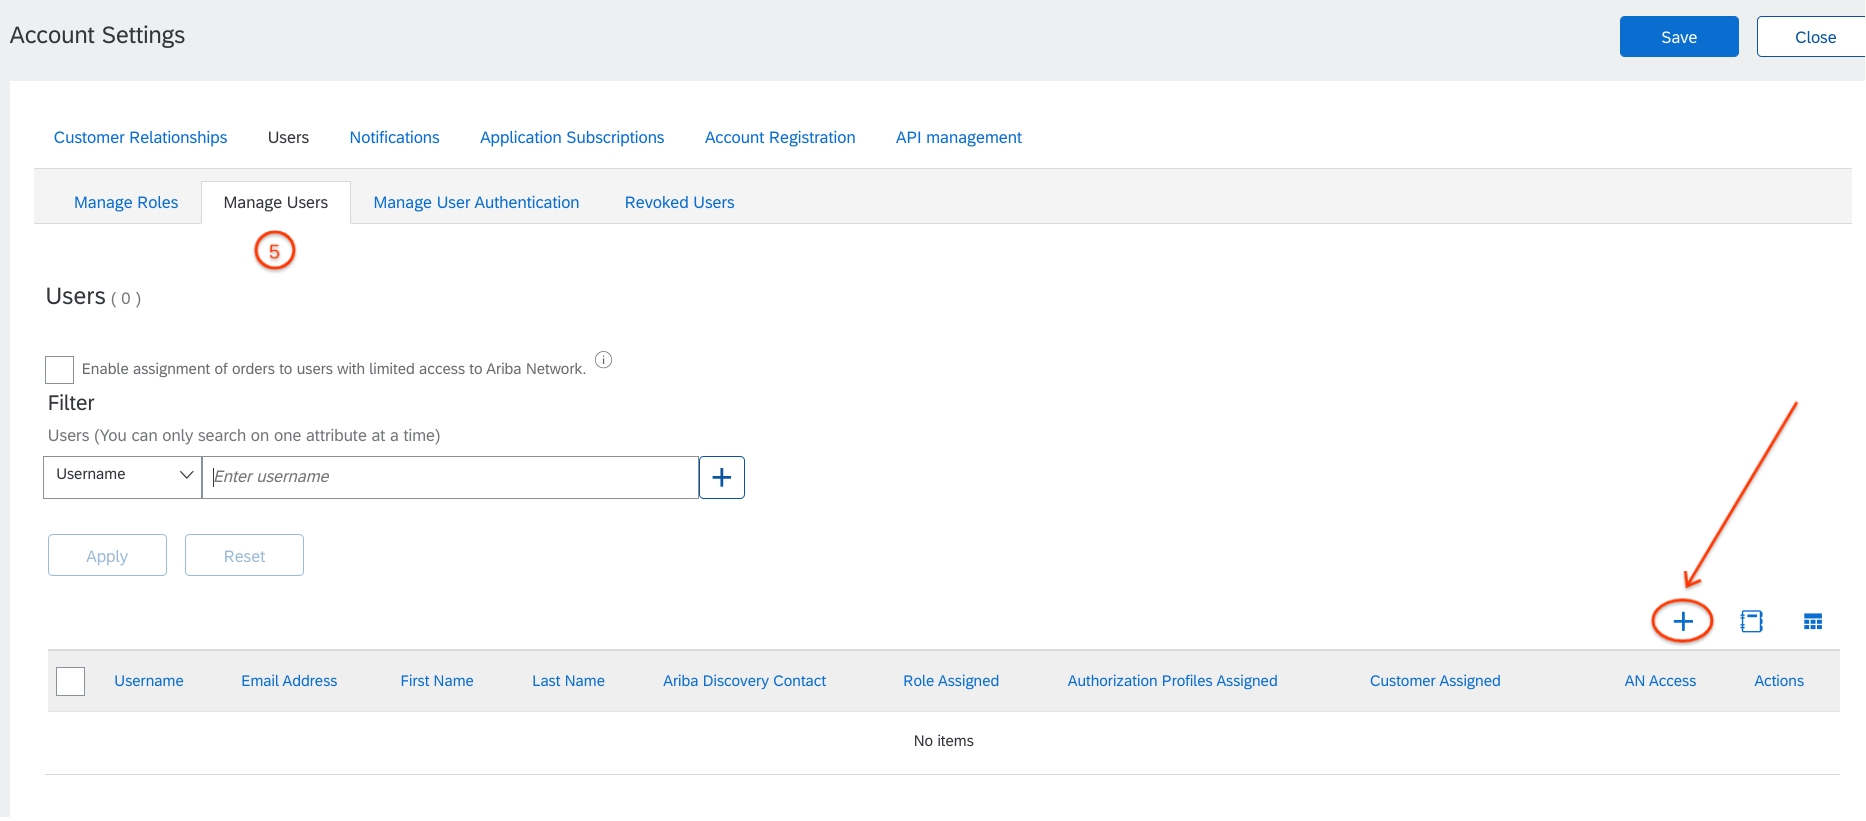Viewport: 1866px width, 821px height.
Task: Sort by the Email Address column
Action: pyautogui.click(x=289, y=681)
